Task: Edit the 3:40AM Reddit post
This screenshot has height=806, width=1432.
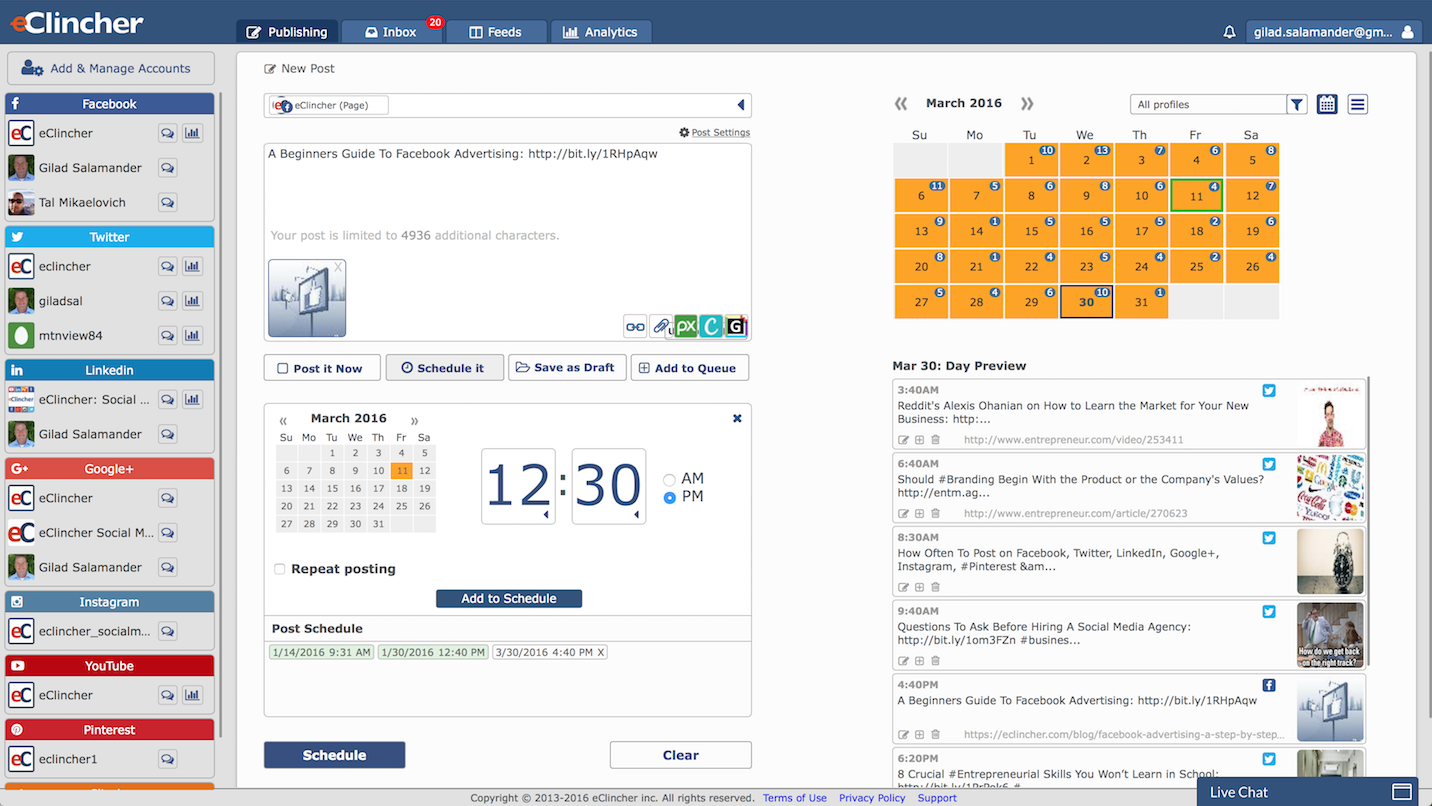Action: click(x=903, y=440)
